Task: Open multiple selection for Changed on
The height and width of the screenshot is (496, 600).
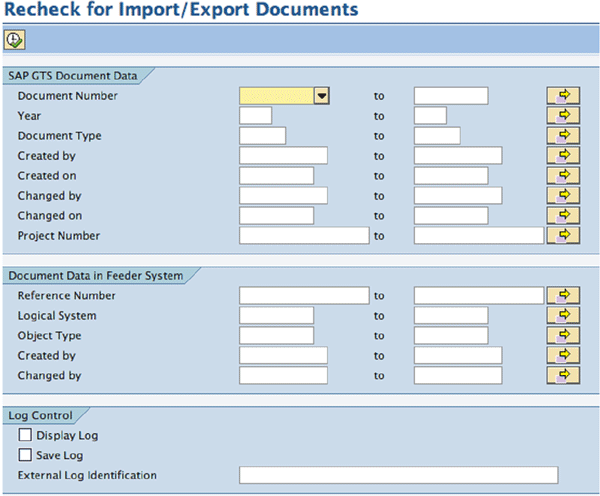Action: 563,215
